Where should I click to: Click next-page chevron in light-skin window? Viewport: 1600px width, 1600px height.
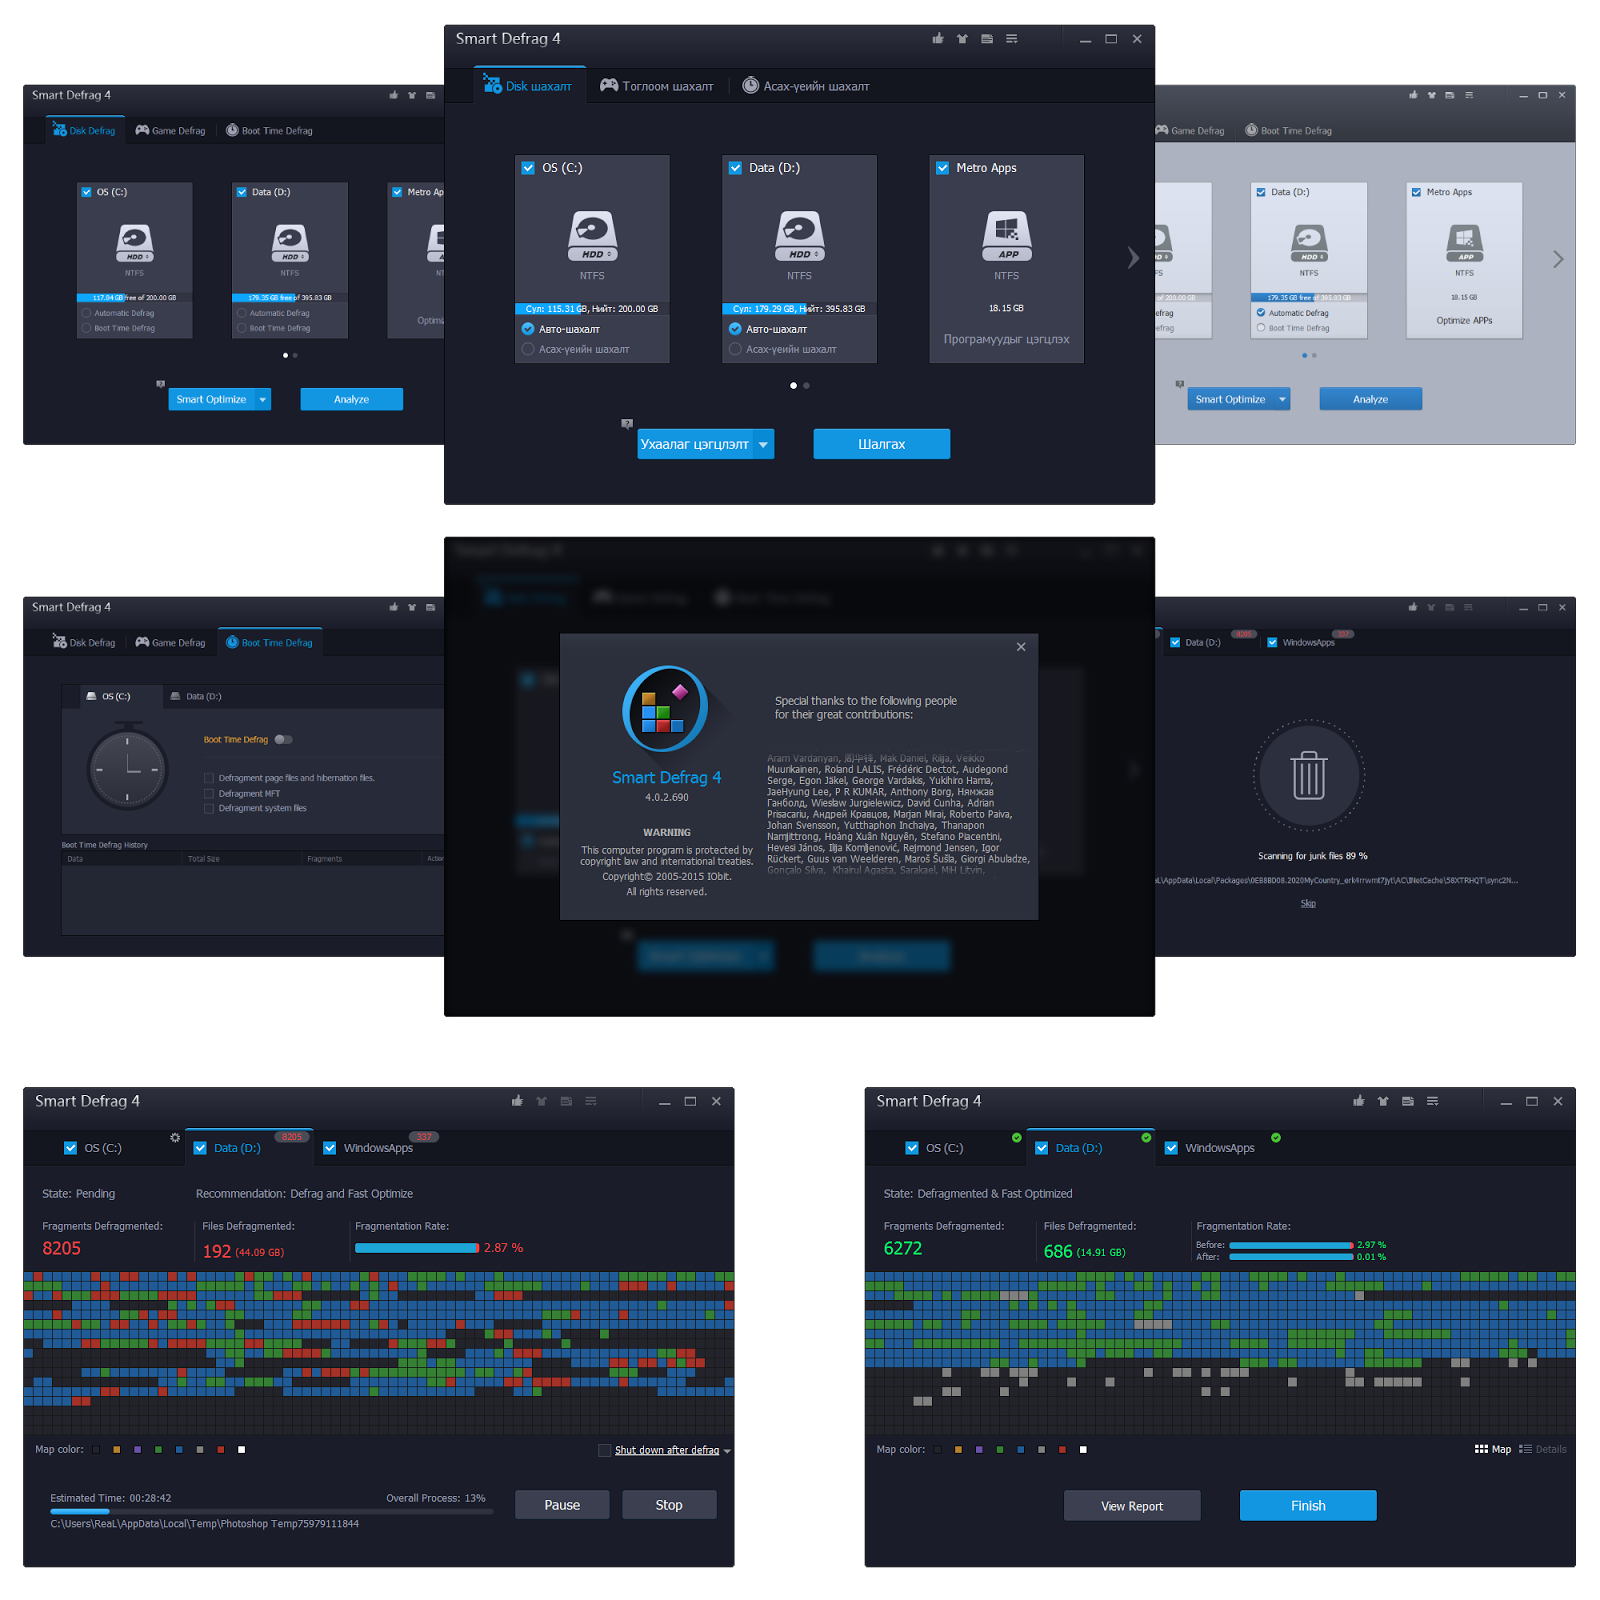[x=1558, y=259]
